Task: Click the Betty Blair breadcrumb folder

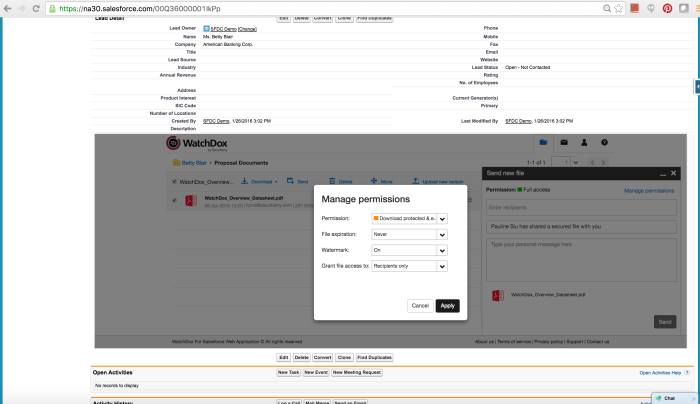Action: click(x=194, y=163)
